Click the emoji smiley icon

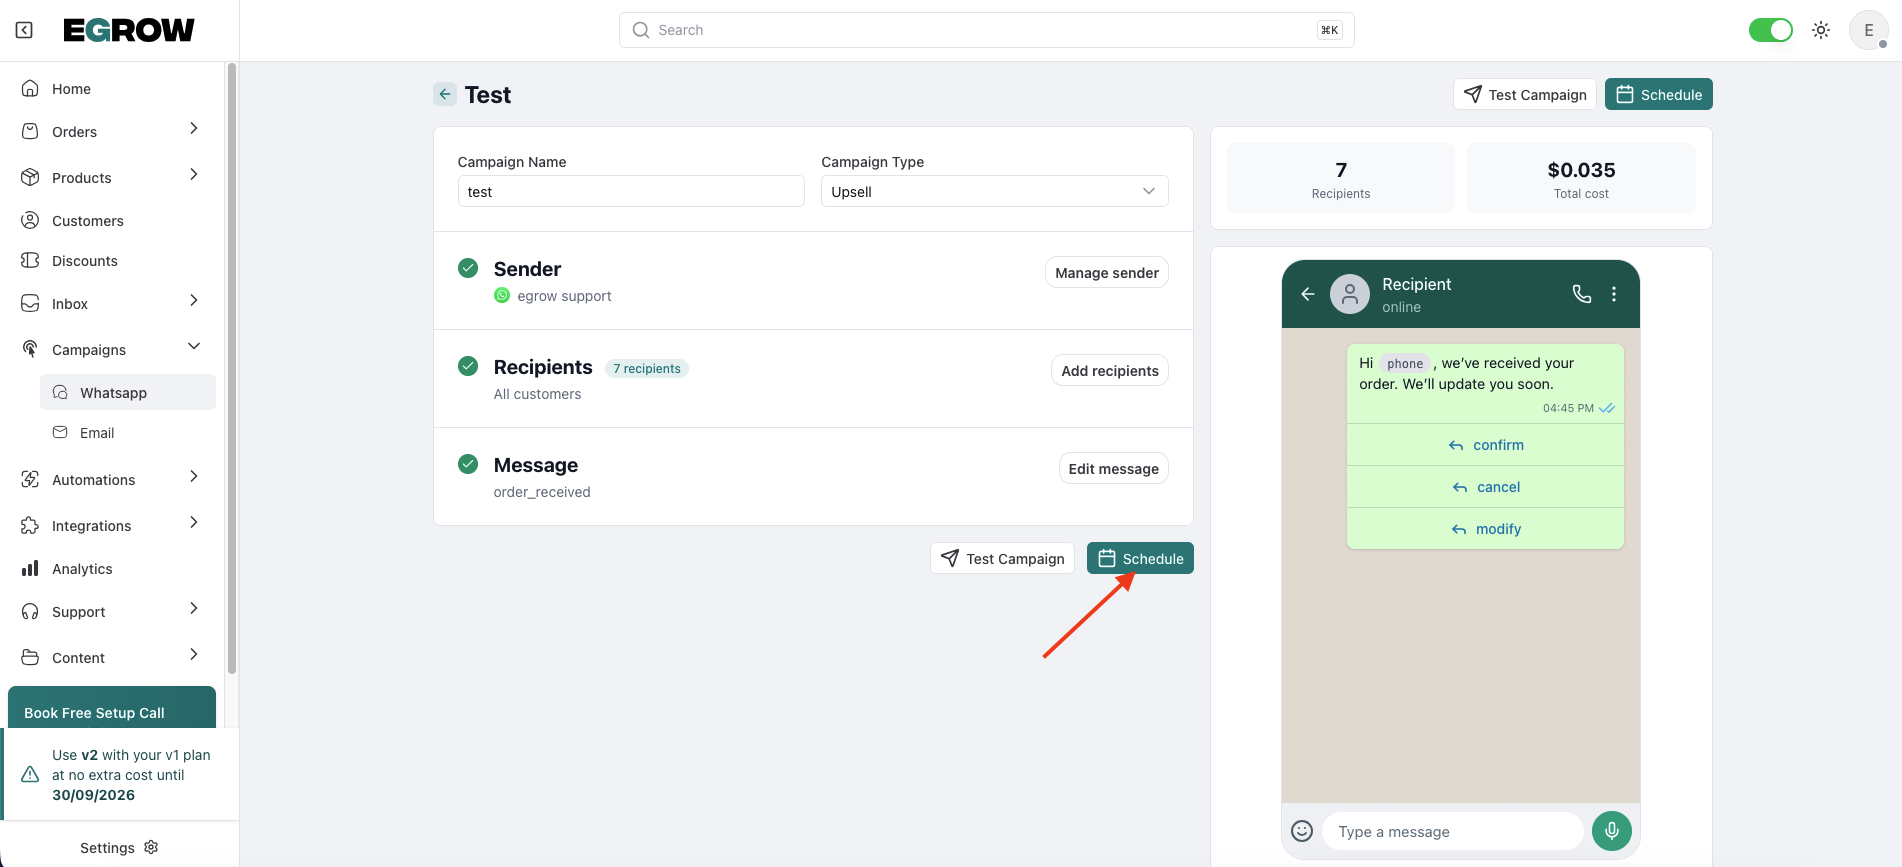coord(1302,831)
